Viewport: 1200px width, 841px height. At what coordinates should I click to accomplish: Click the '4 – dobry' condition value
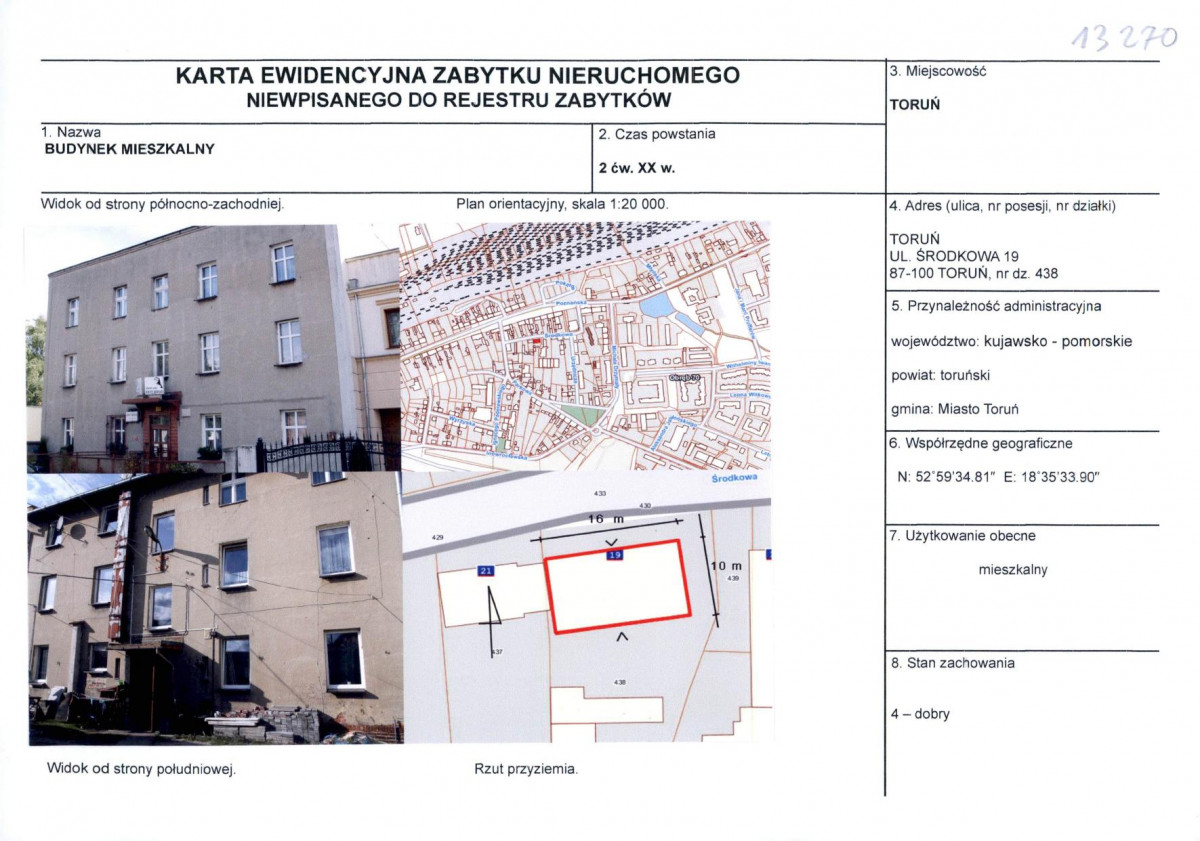click(919, 714)
